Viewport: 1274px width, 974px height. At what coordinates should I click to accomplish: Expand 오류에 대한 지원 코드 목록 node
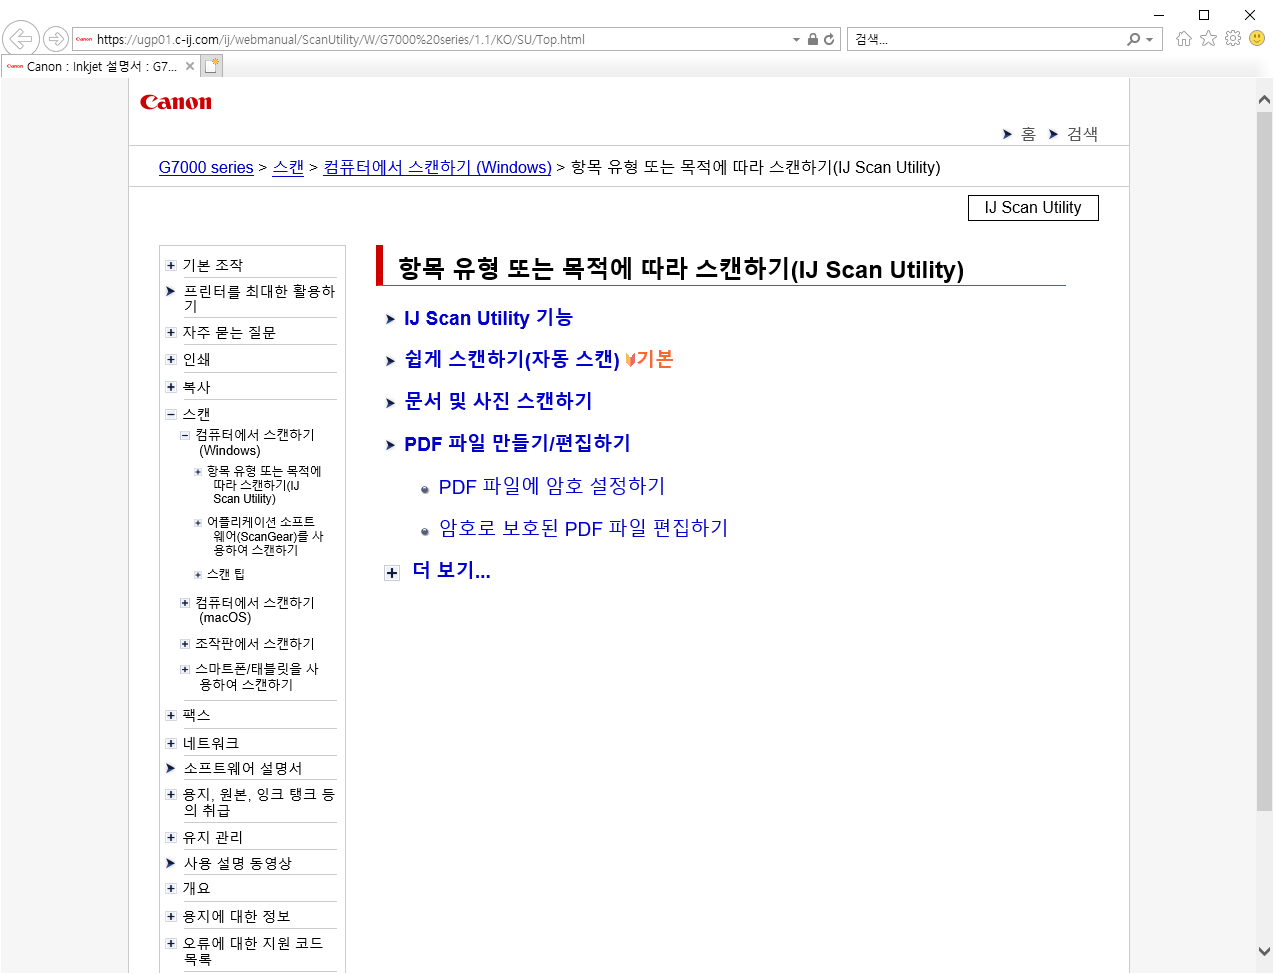171,943
